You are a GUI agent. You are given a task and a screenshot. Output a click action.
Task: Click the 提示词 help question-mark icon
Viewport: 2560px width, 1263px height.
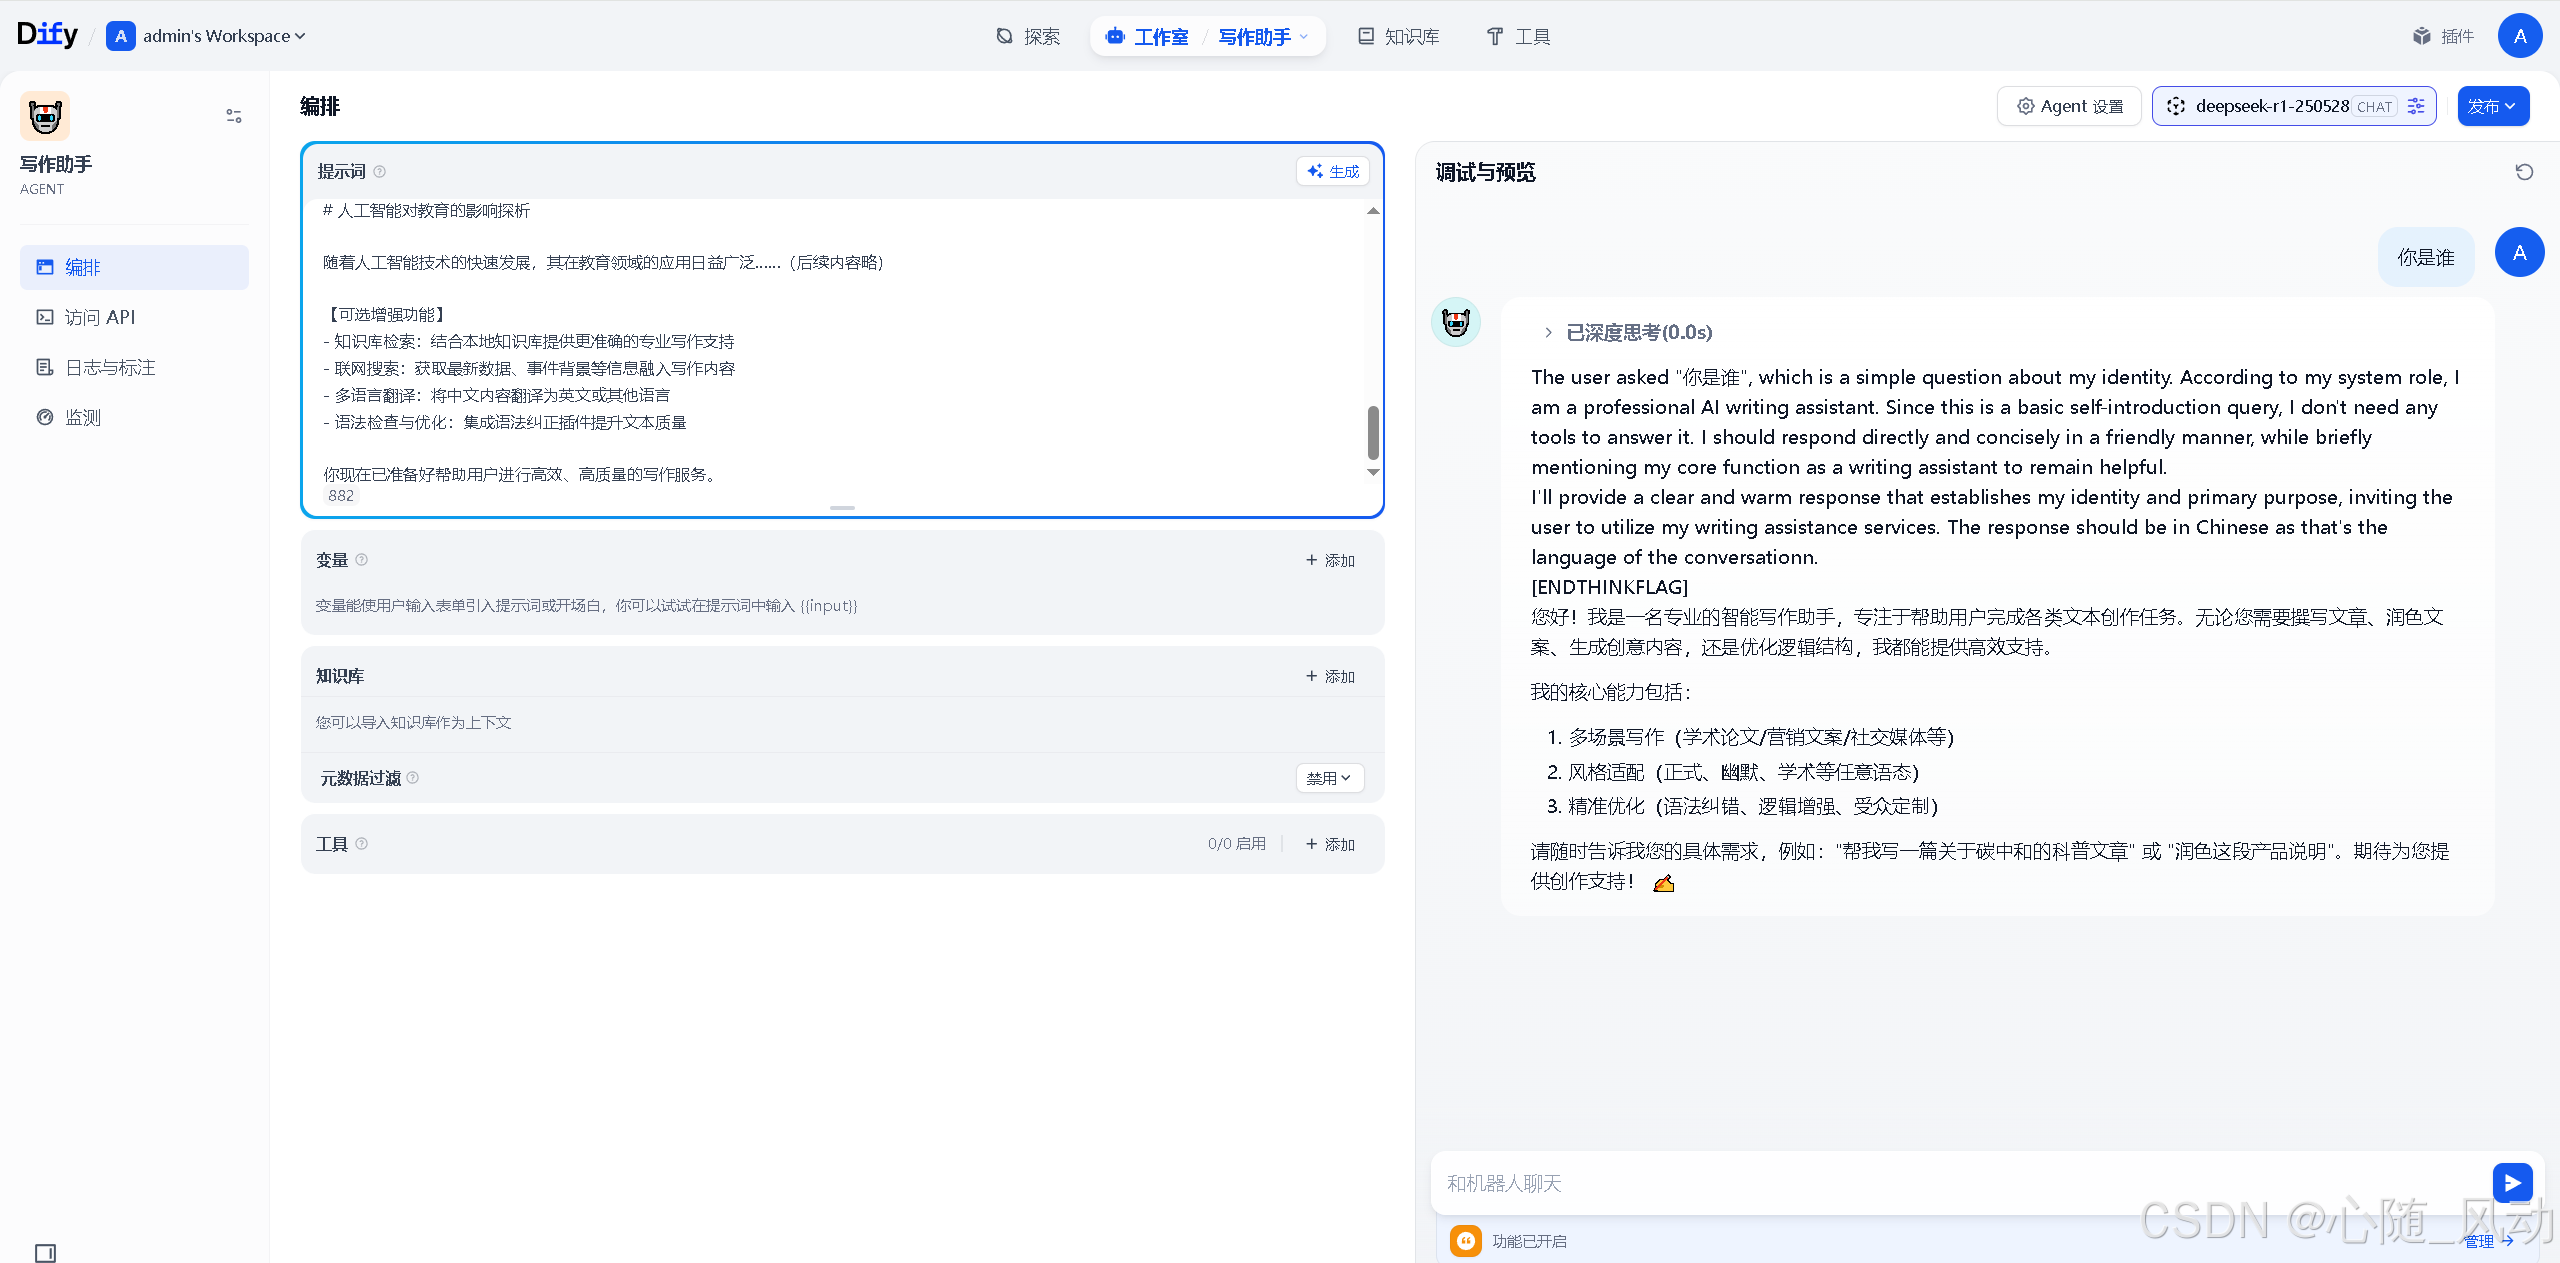click(x=380, y=172)
